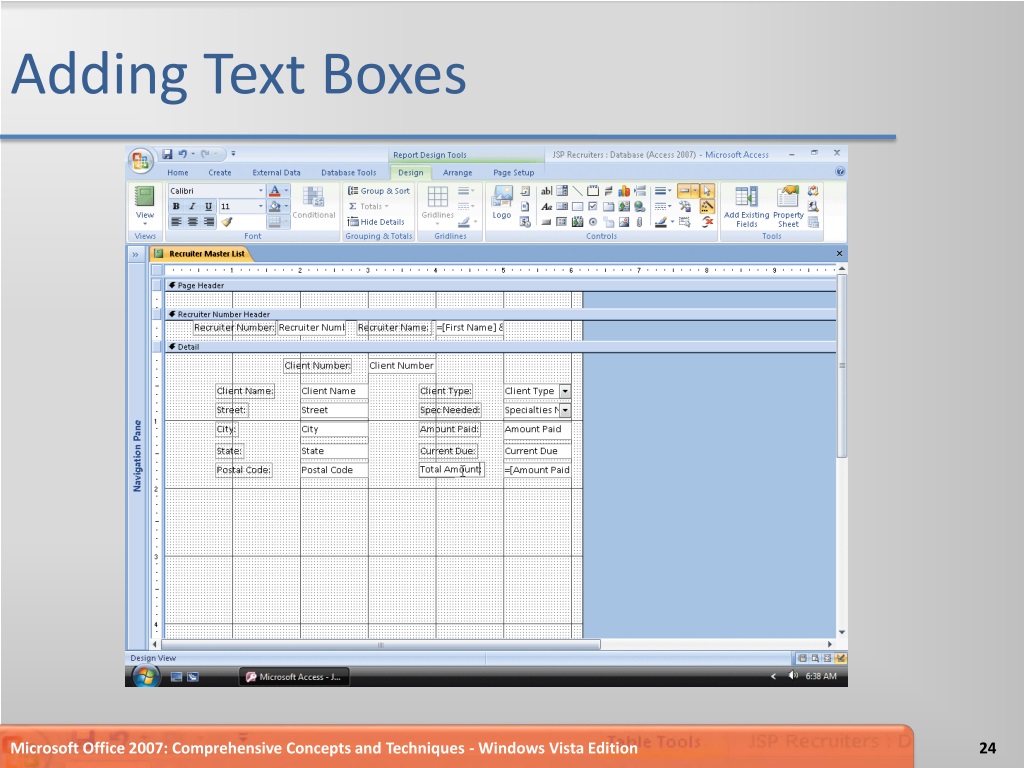The image size is (1024, 768).
Task: Select the Detail section bar
Action: [x=500, y=347]
